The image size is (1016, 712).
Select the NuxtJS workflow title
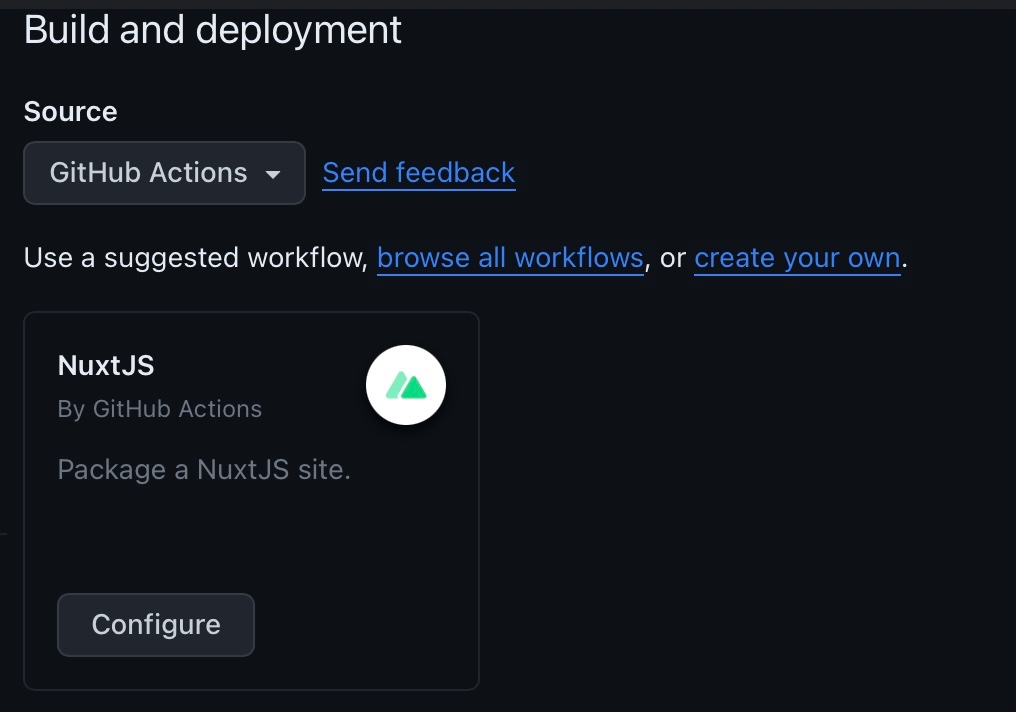tap(106, 365)
